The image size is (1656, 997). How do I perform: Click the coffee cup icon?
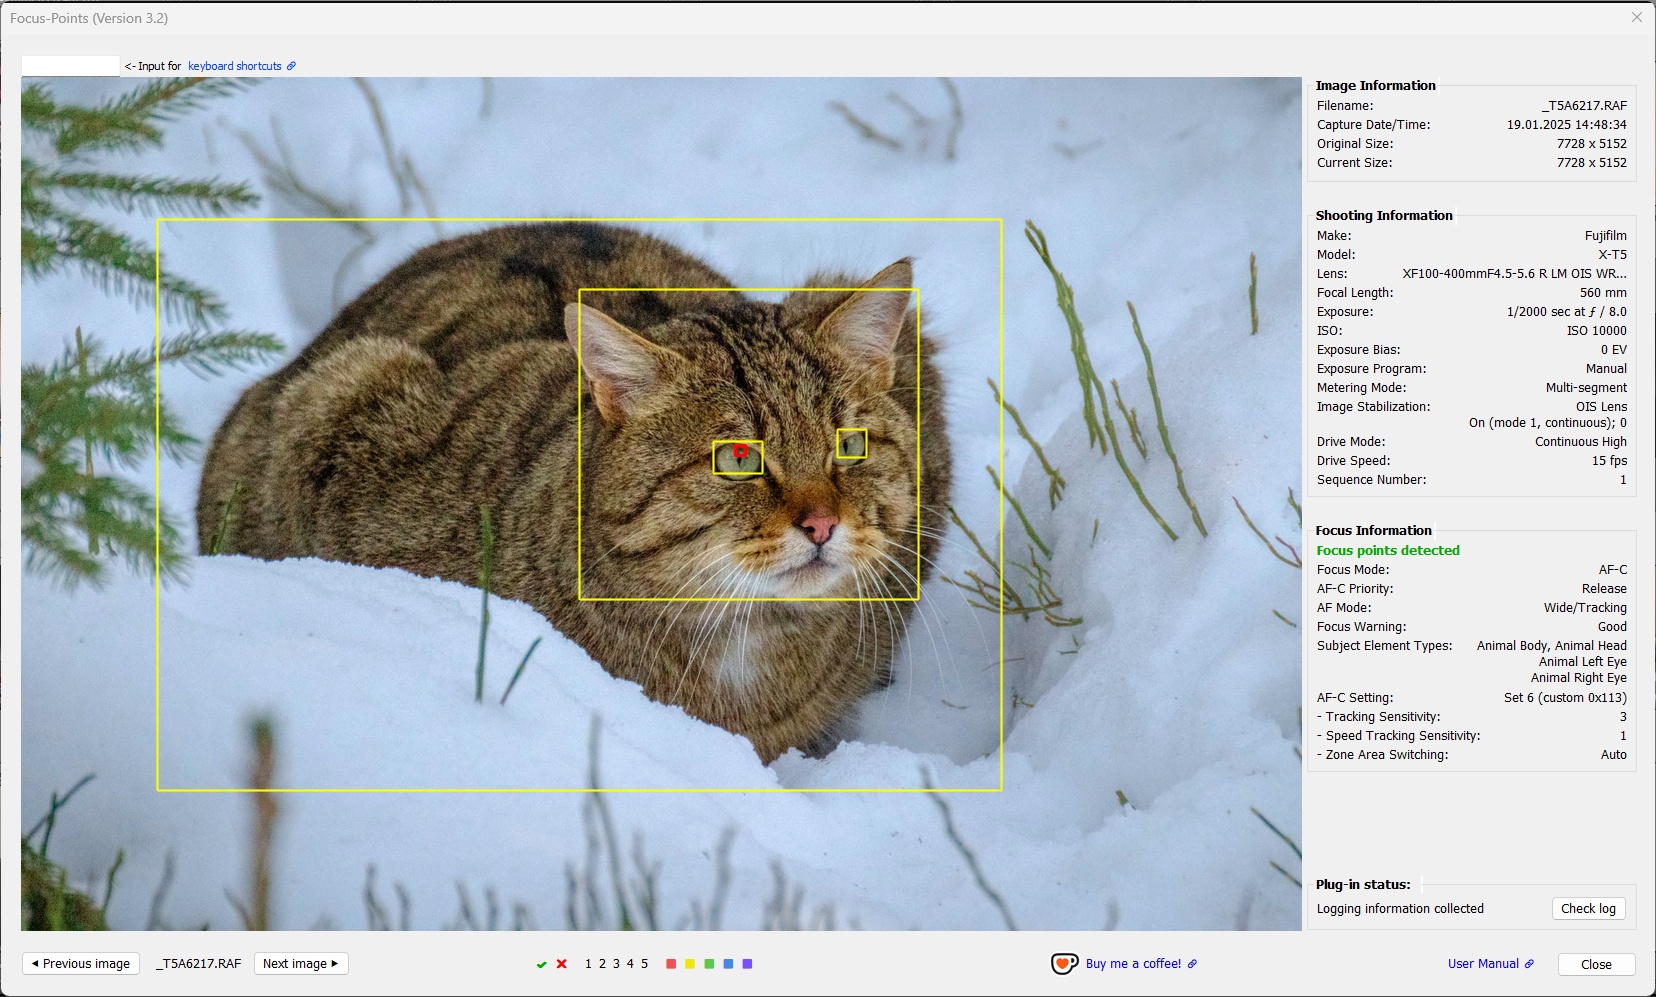tap(1065, 963)
